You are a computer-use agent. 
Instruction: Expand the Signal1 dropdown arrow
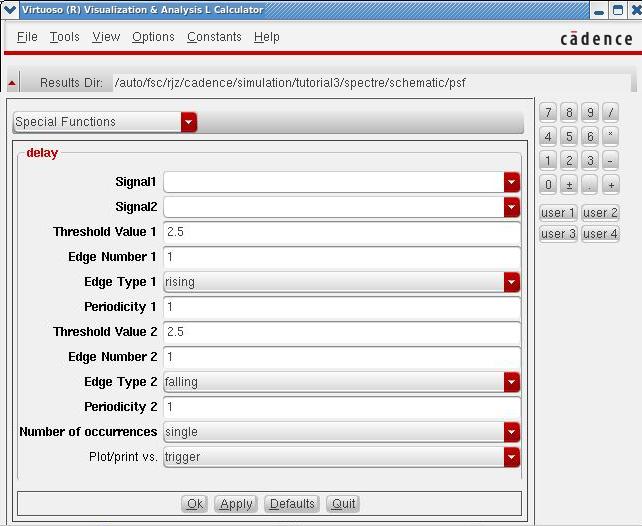512,182
